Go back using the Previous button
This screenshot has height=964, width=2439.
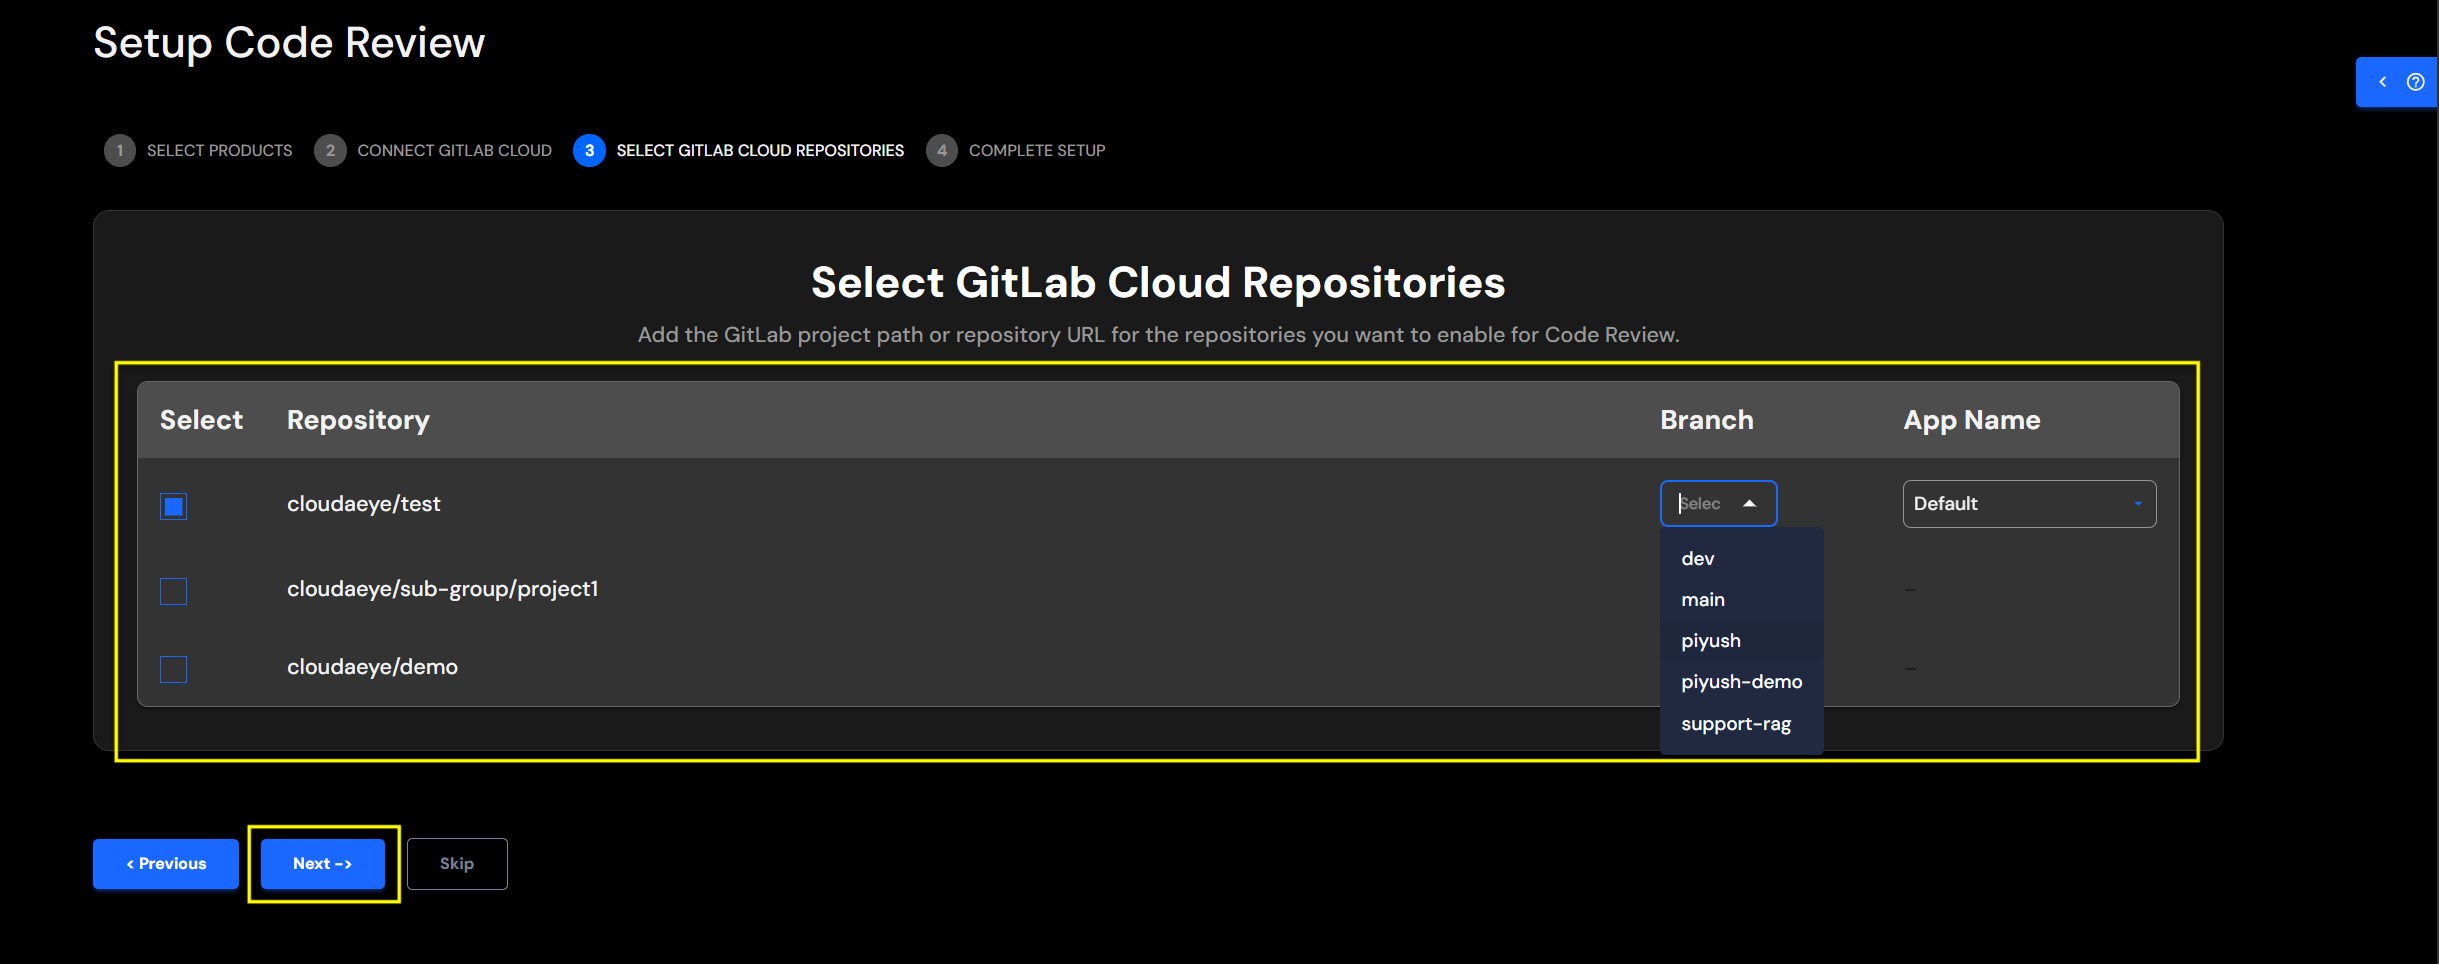166,863
